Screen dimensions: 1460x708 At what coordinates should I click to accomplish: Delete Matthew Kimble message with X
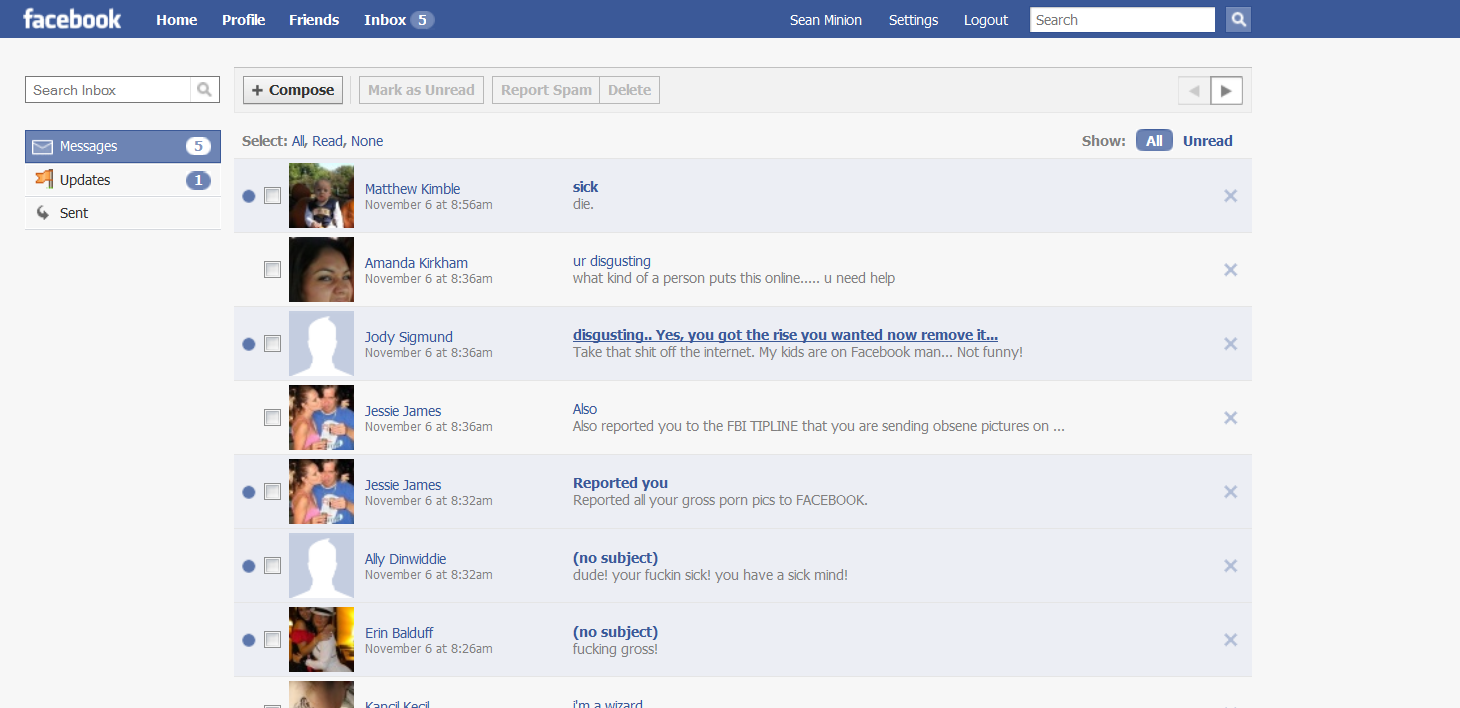coord(1231,196)
